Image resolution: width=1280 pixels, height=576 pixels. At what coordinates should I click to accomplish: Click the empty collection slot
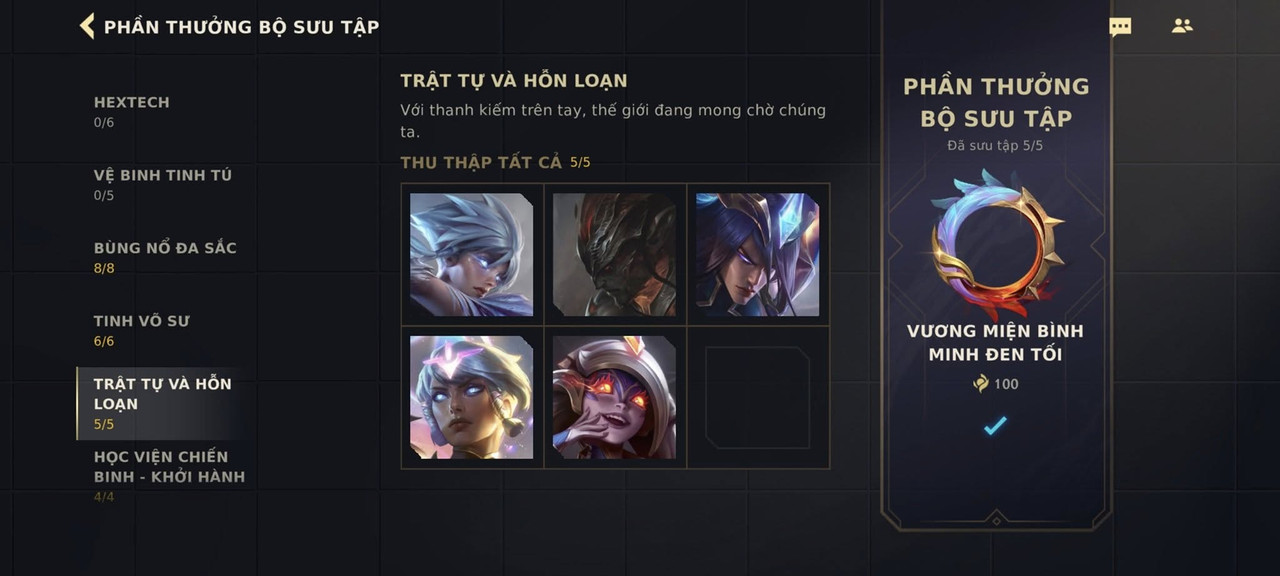click(757, 397)
